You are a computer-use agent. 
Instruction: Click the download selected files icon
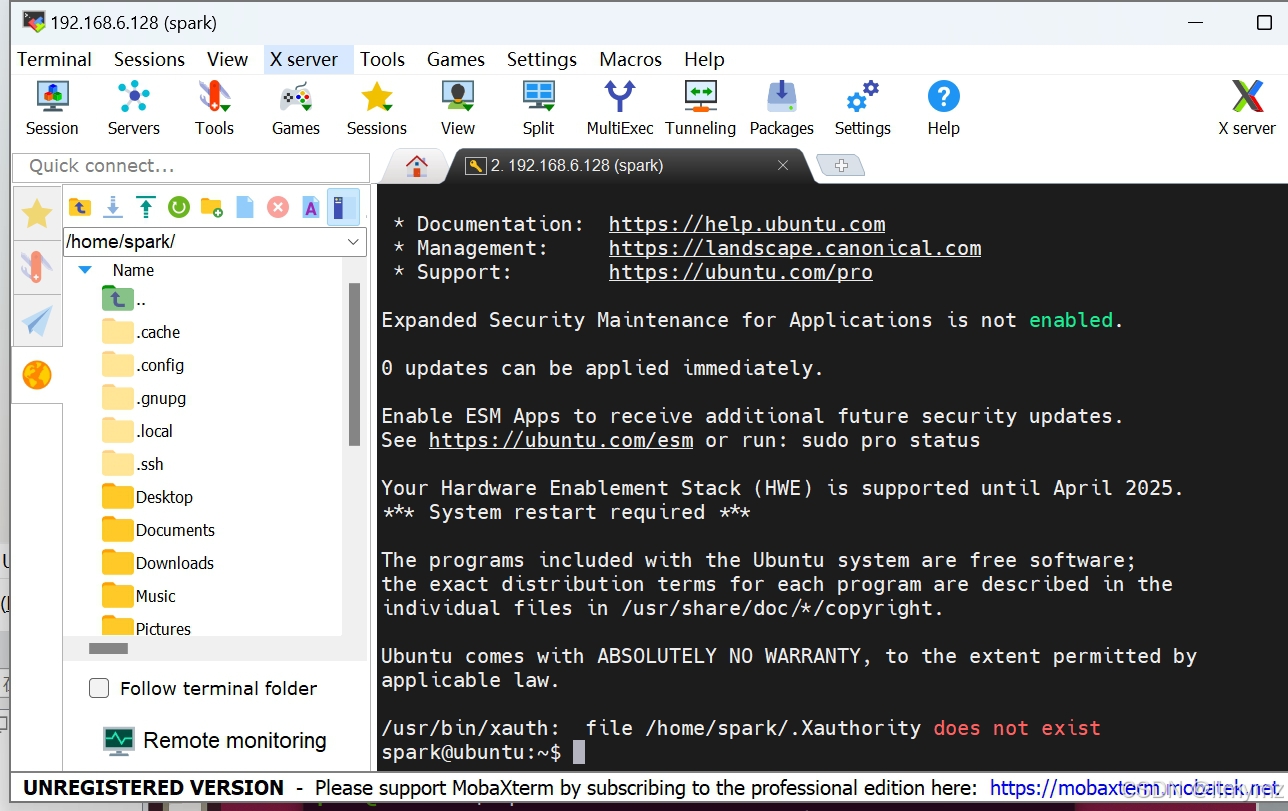click(113, 207)
